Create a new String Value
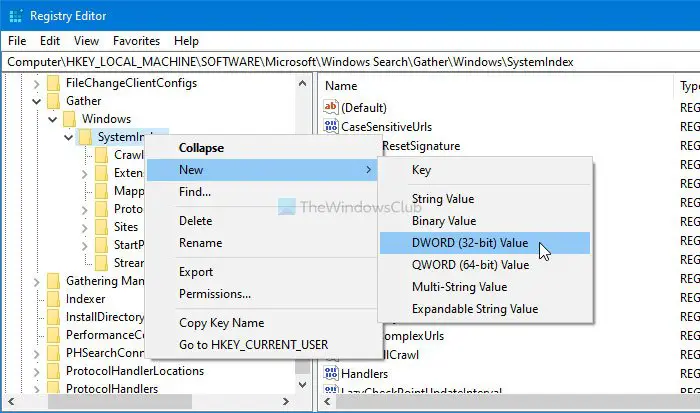The width and height of the screenshot is (700, 413). coord(485,199)
